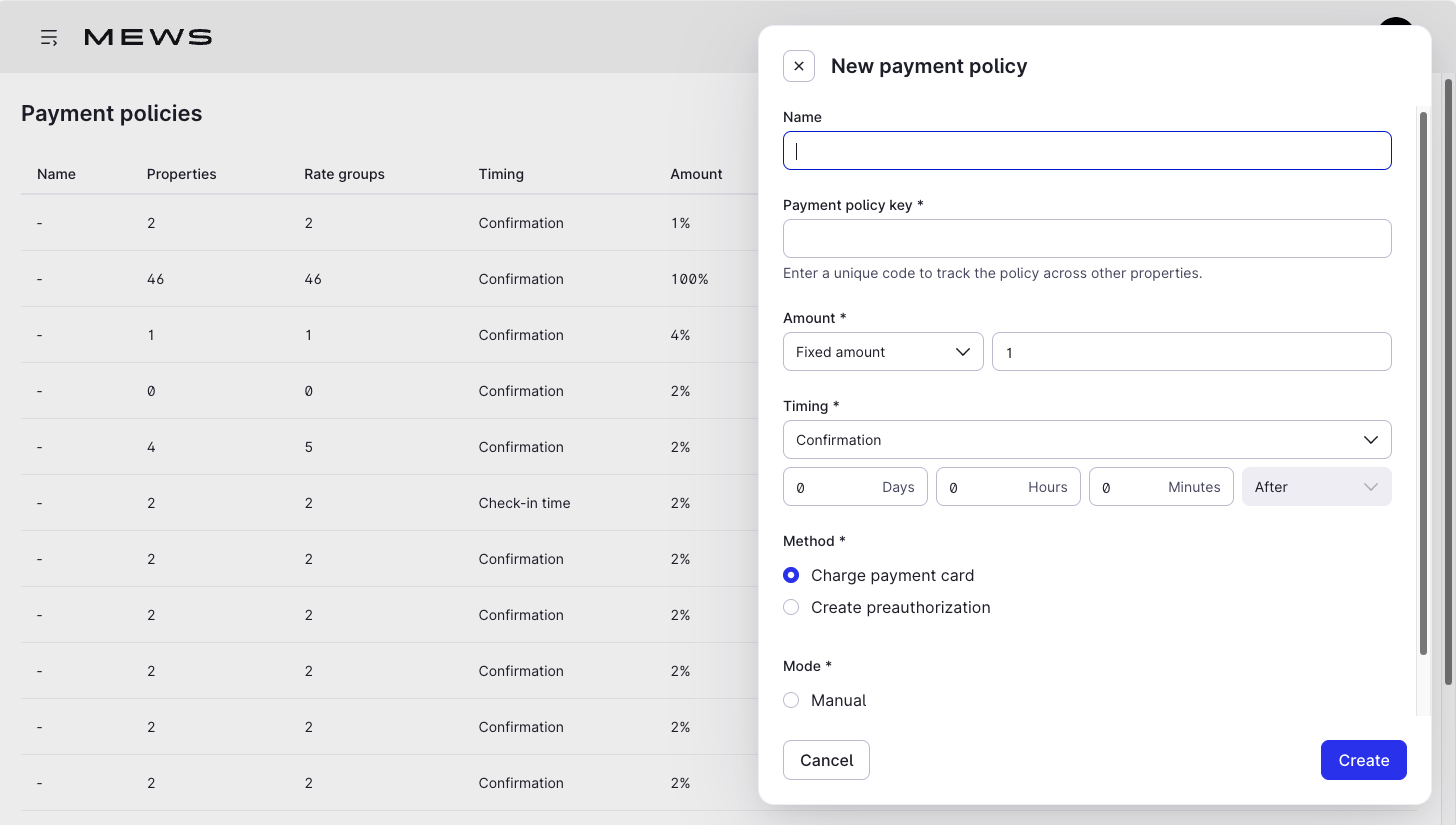Click the 46 properties cell
The width and height of the screenshot is (1456, 825).
(x=155, y=279)
